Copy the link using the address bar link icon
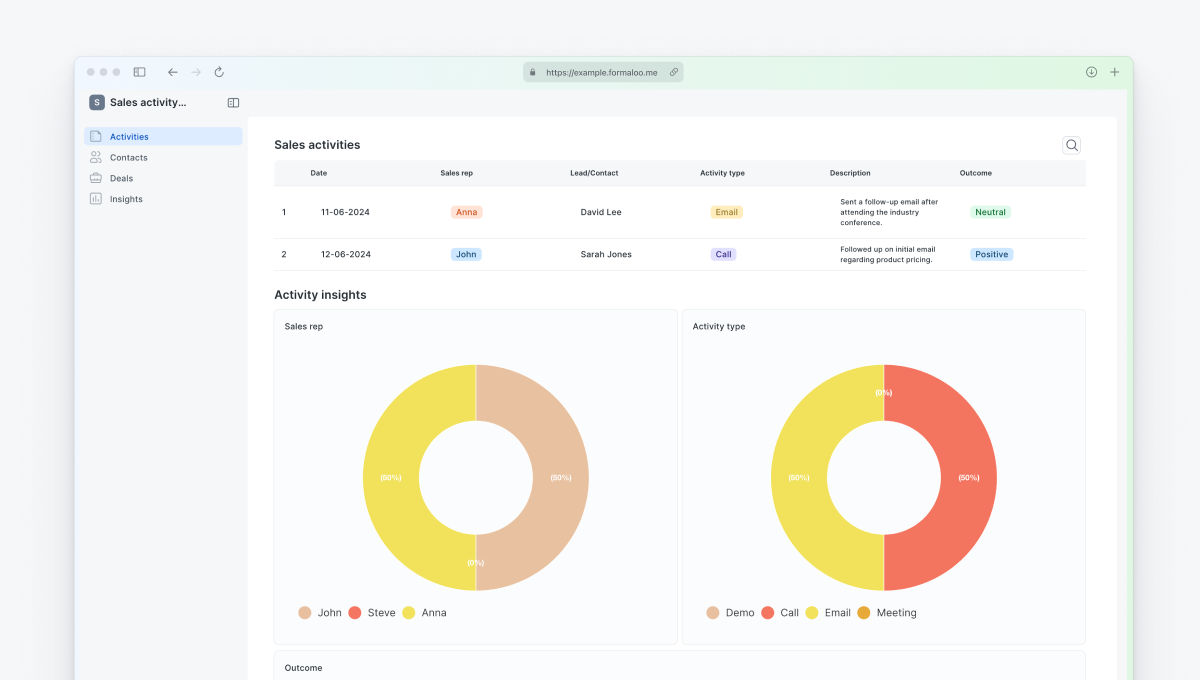 (674, 72)
